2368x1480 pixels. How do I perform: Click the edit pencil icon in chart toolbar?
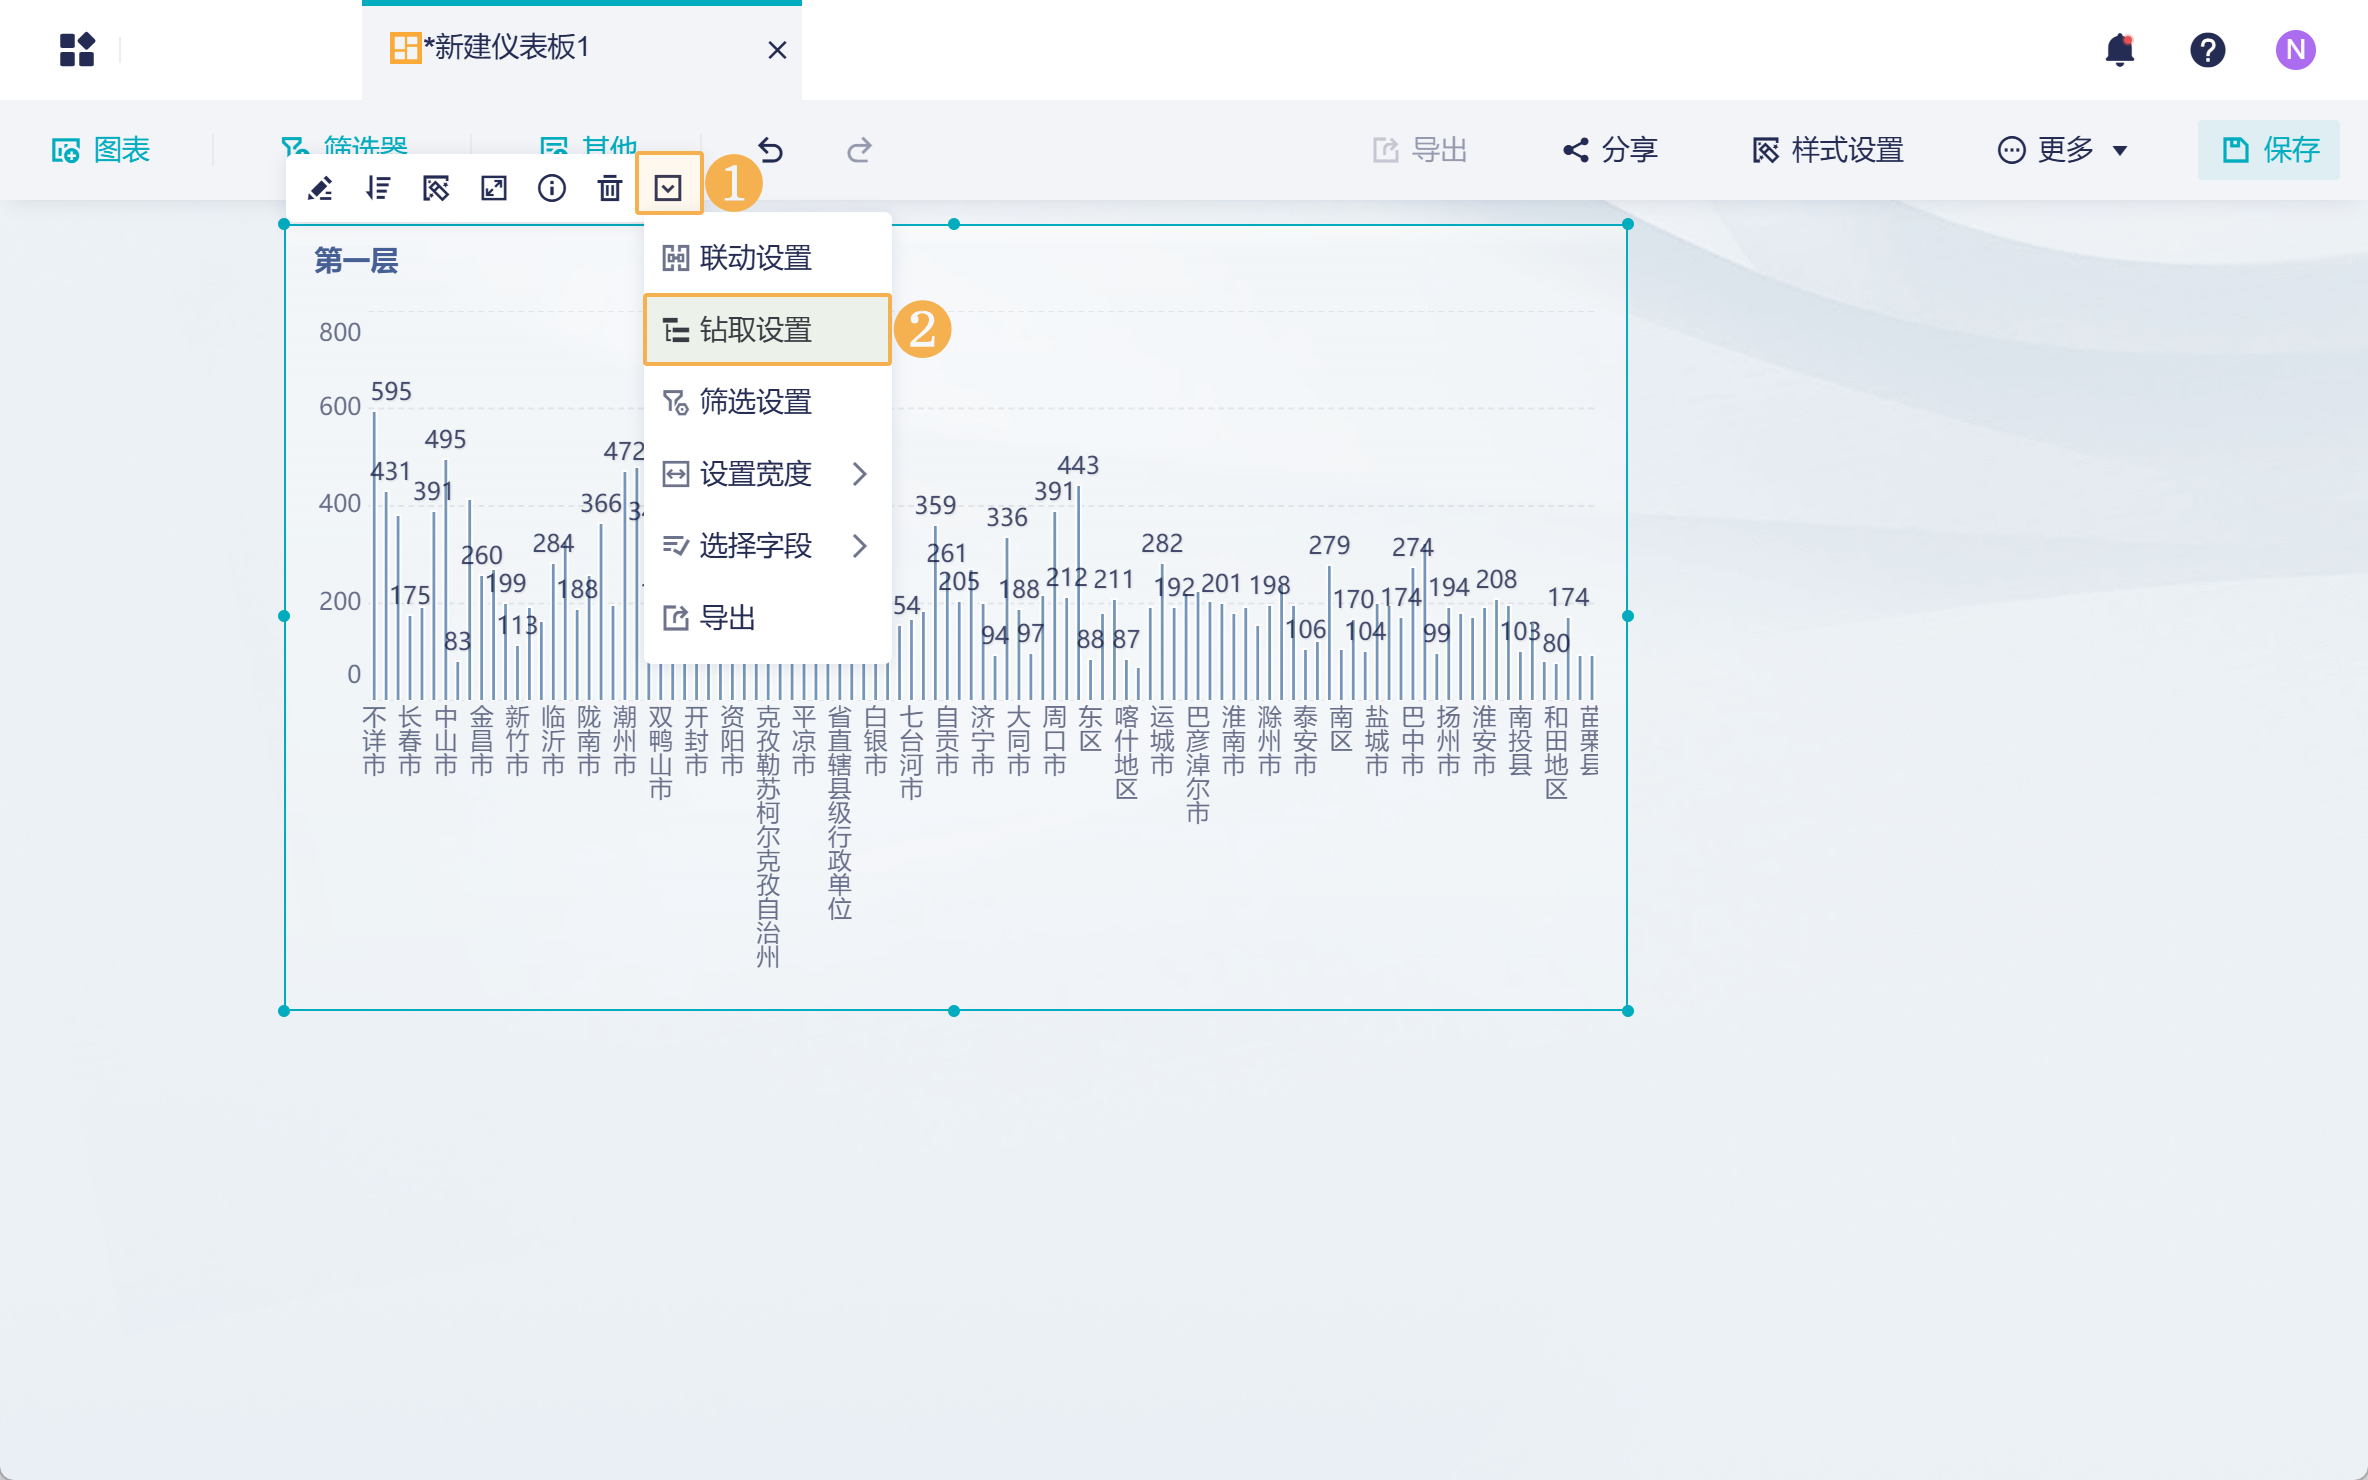pos(320,188)
